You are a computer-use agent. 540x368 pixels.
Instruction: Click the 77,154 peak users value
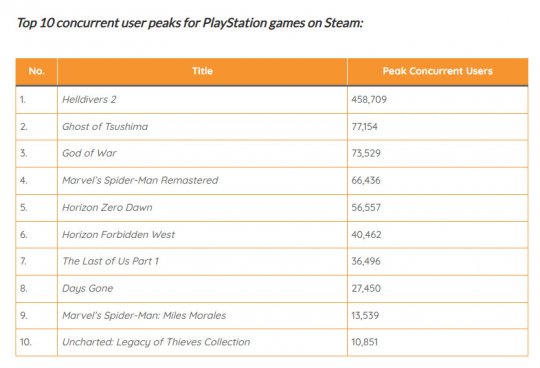[x=364, y=127]
